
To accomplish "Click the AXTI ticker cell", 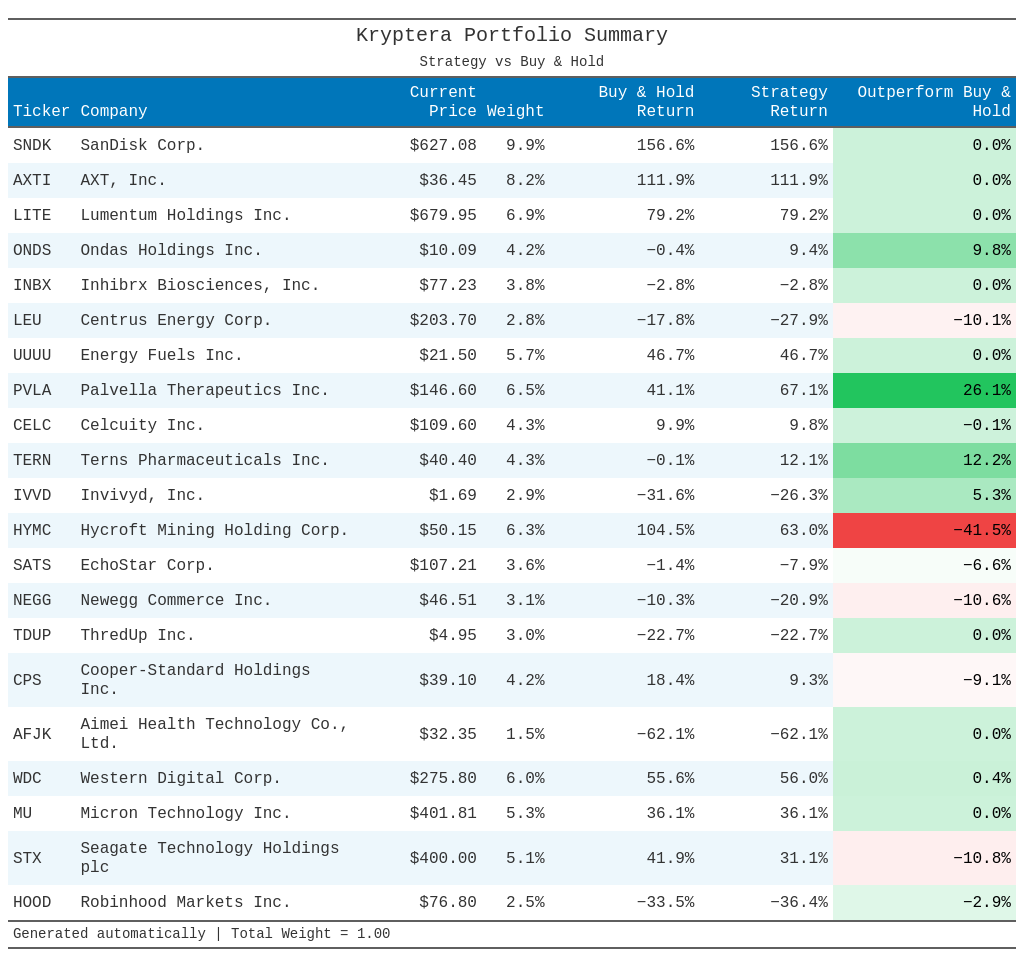I will 32,180.
